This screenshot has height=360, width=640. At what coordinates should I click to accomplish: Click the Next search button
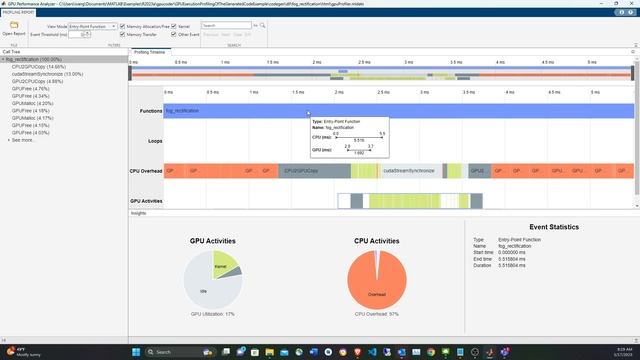tap(226, 35)
